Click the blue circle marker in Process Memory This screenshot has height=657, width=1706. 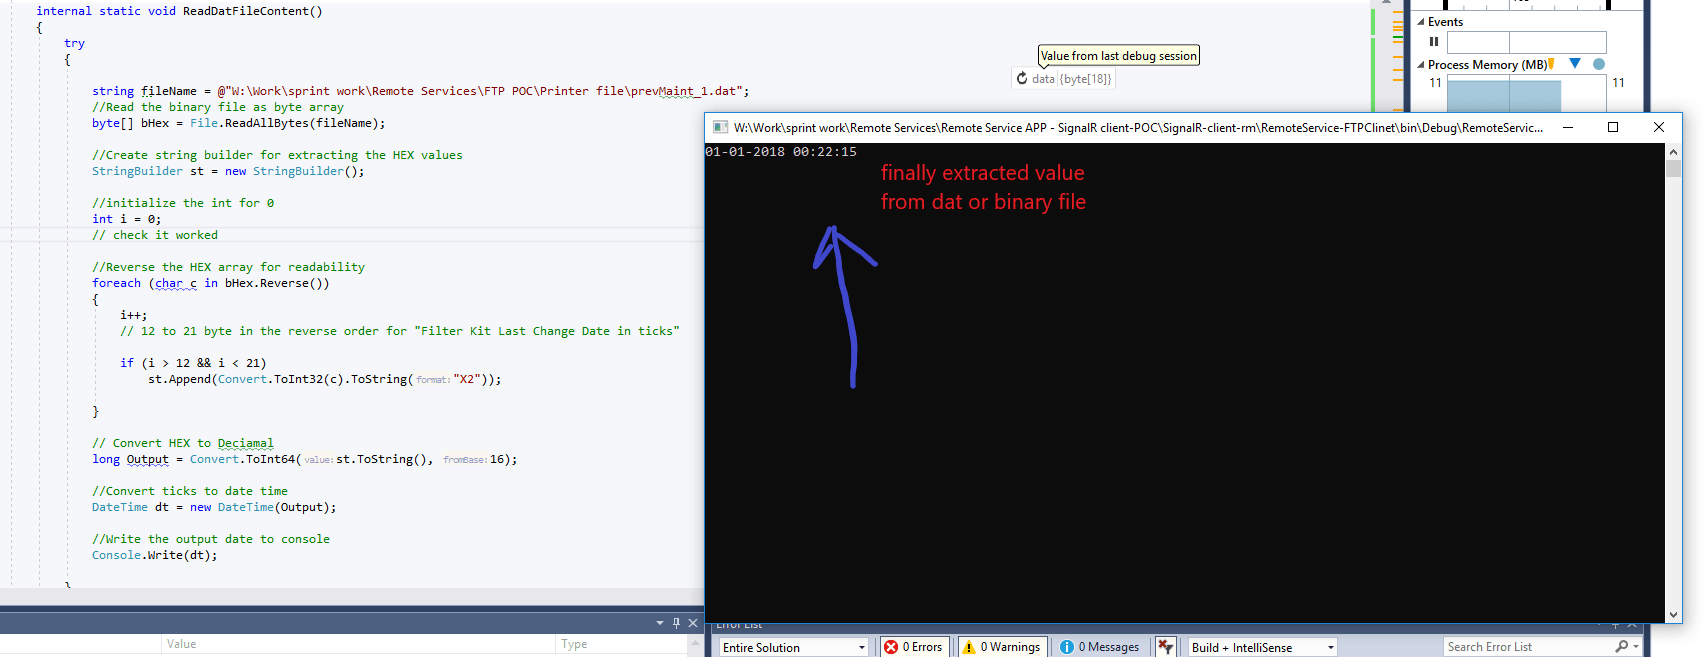pos(1599,64)
